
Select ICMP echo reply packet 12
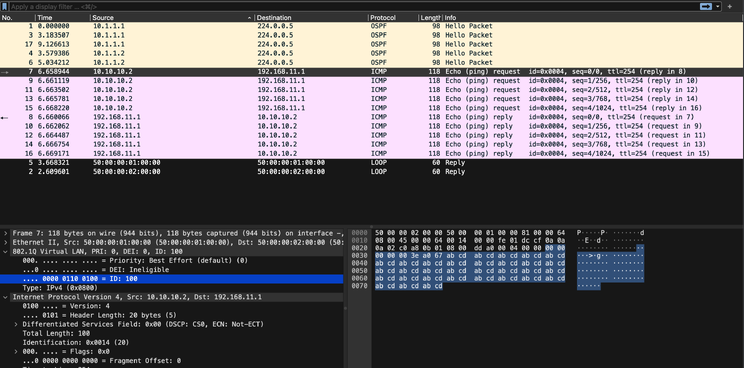(372, 135)
